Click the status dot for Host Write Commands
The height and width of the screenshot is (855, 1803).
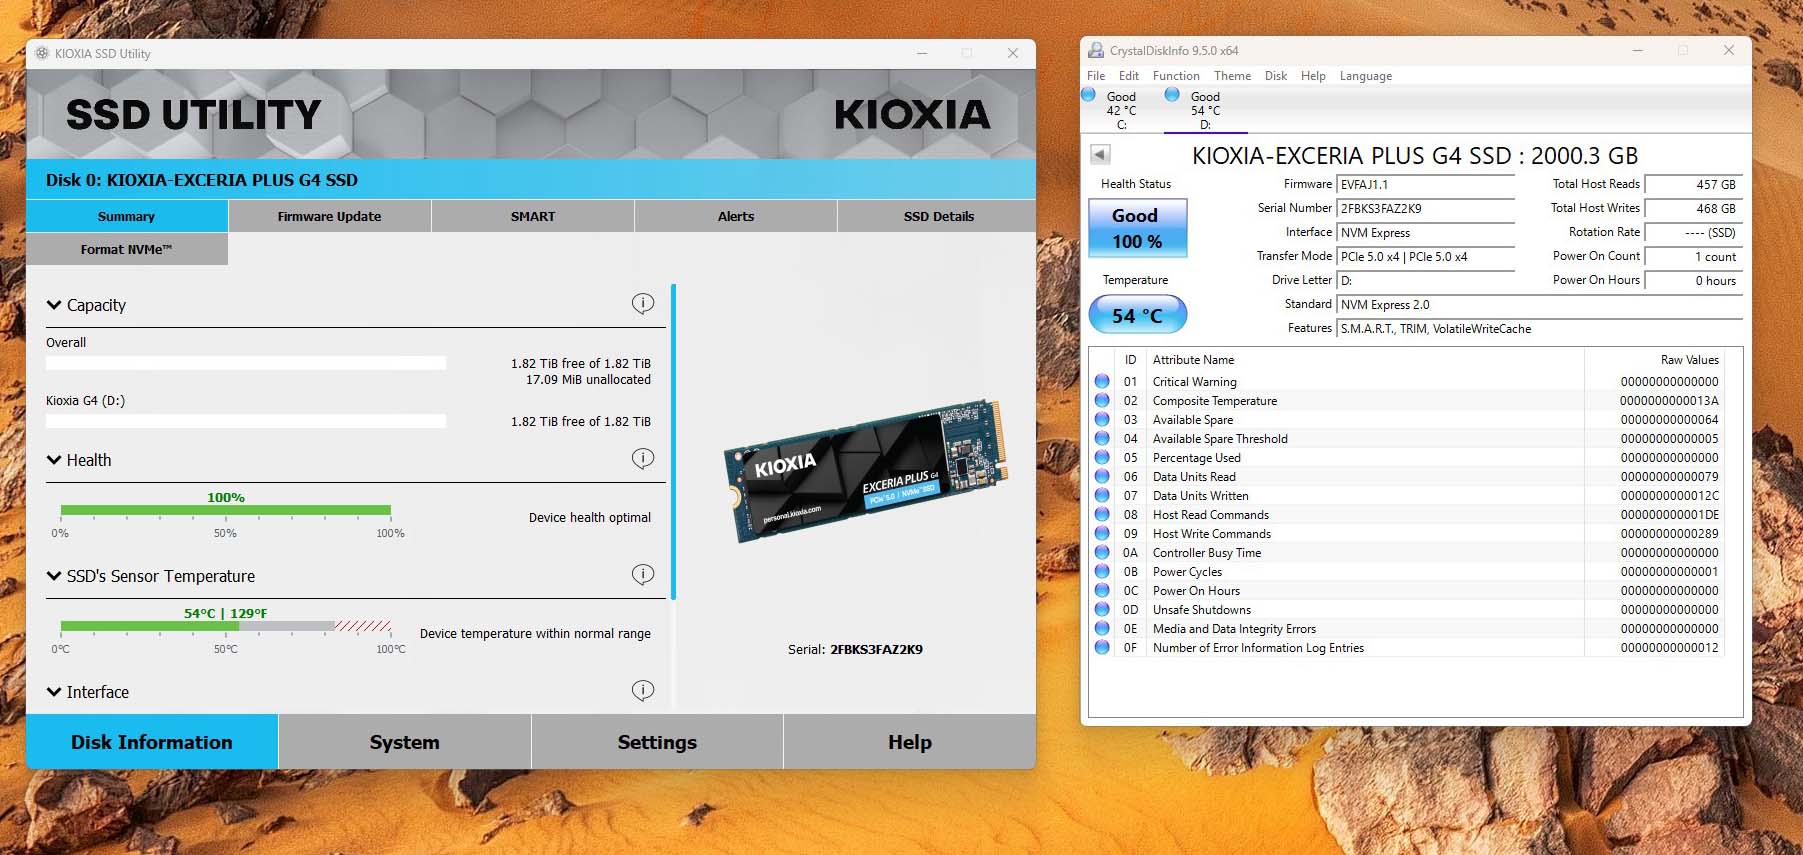click(x=1102, y=533)
